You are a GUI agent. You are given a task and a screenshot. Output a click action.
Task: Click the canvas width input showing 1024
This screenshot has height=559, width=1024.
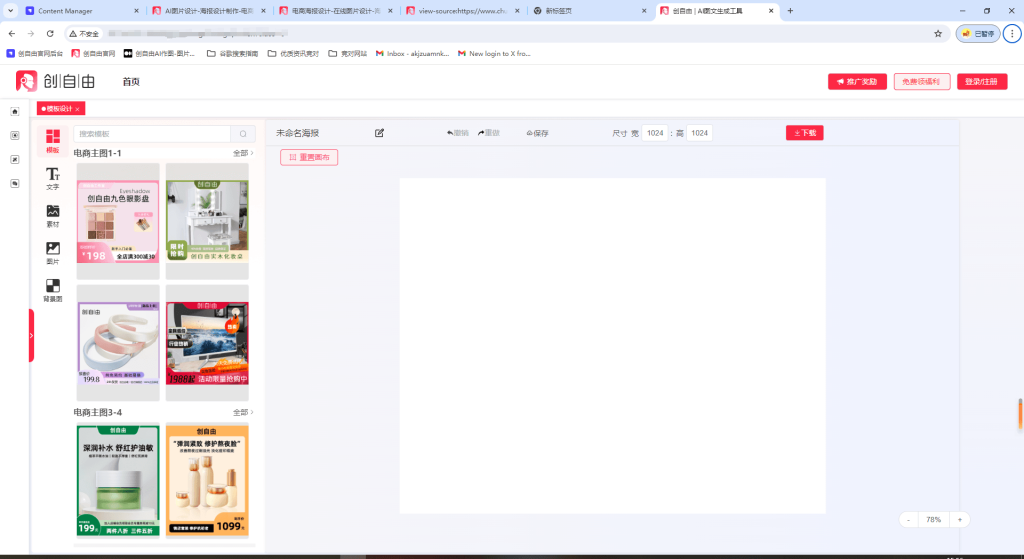point(654,133)
